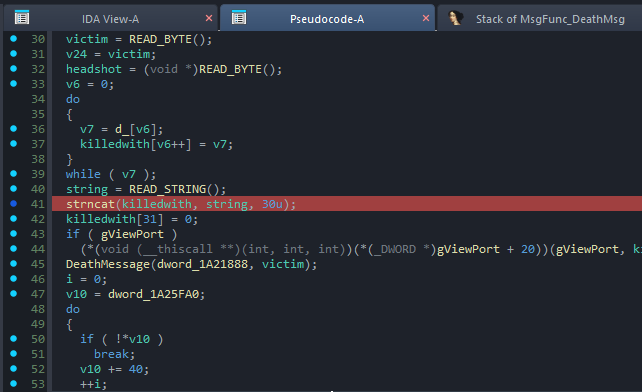The width and height of the screenshot is (642, 392).
Task: Click the IDA View-A tab icon
Action: pyautogui.click(x=22, y=18)
